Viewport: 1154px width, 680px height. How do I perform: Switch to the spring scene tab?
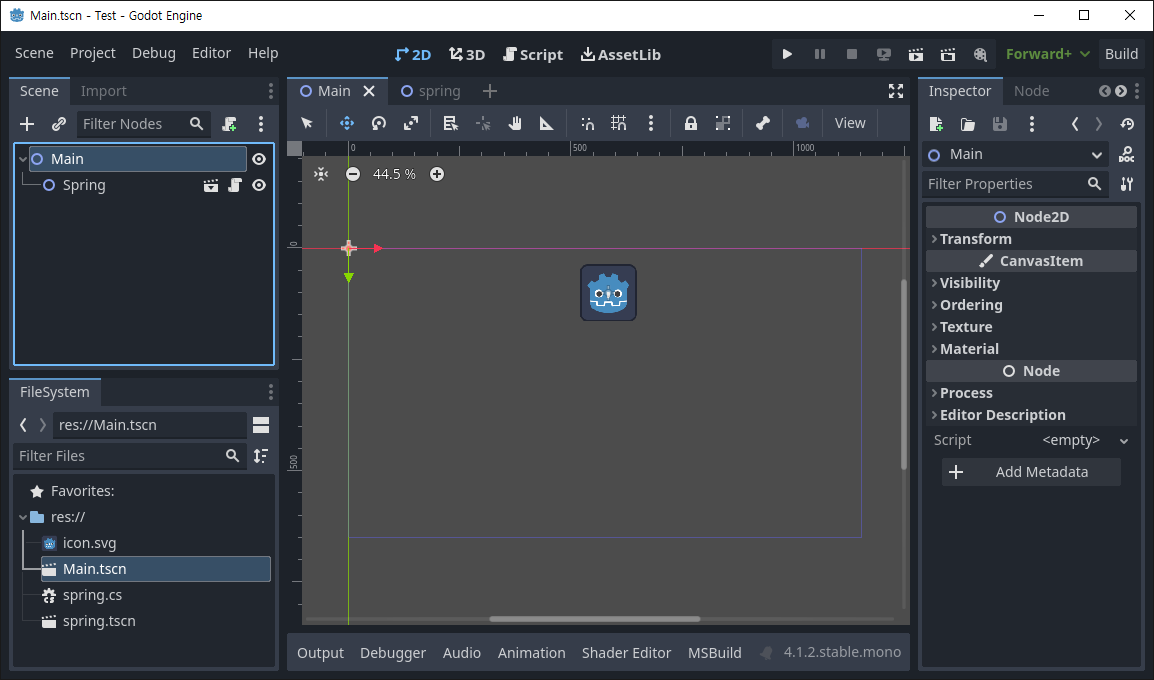coord(431,91)
